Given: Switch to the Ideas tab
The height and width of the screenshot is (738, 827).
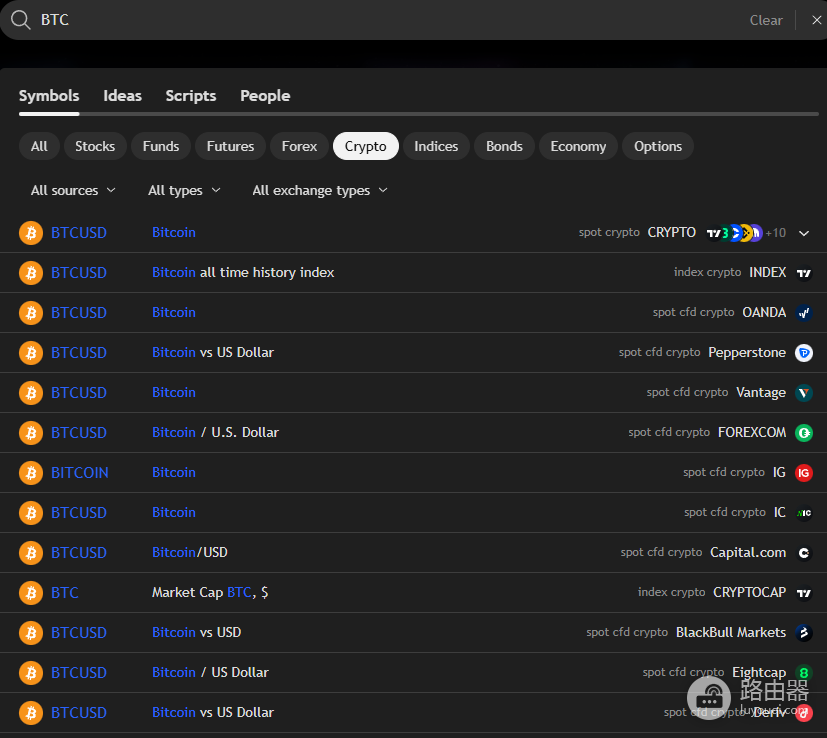Looking at the screenshot, I should pyautogui.click(x=122, y=96).
